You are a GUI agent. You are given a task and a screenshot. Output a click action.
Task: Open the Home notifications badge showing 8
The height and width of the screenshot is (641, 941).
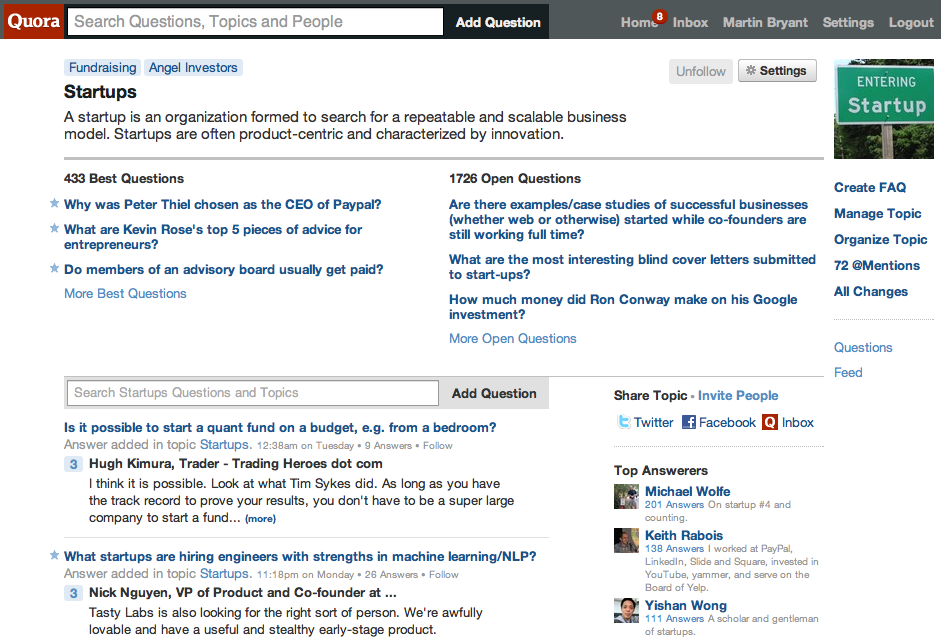[x=660, y=16]
